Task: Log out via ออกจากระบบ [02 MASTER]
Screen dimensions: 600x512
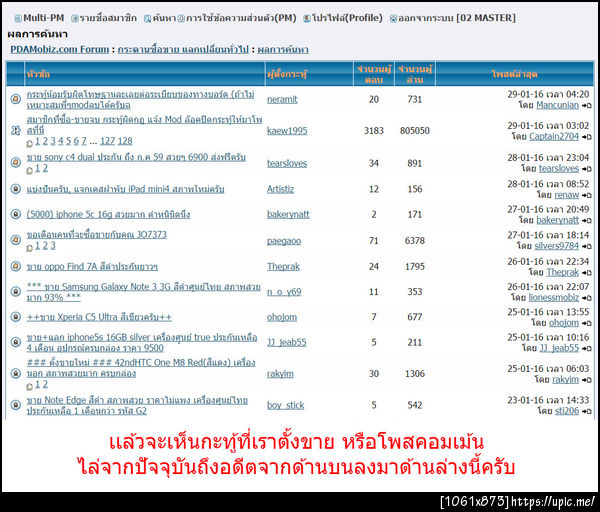Action: [x=453, y=18]
